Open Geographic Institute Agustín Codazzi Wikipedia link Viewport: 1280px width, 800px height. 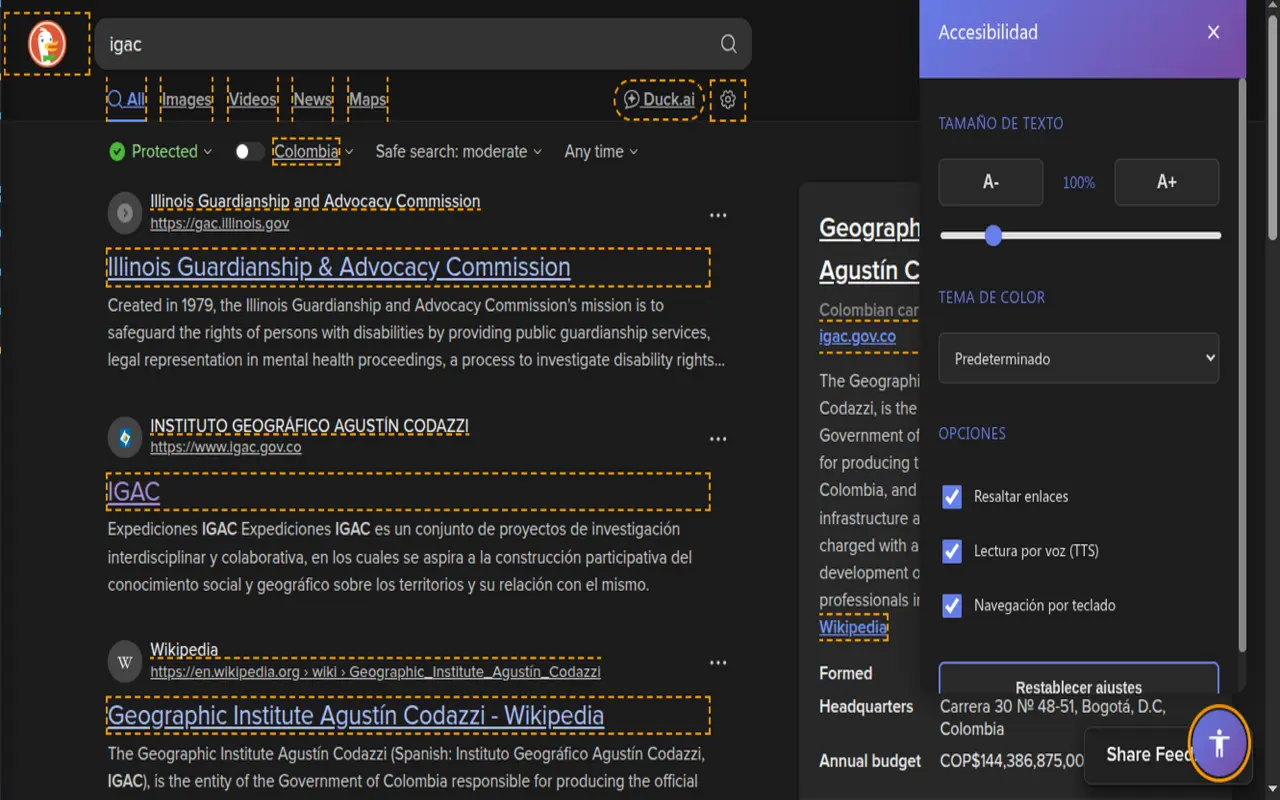coord(355,716)
